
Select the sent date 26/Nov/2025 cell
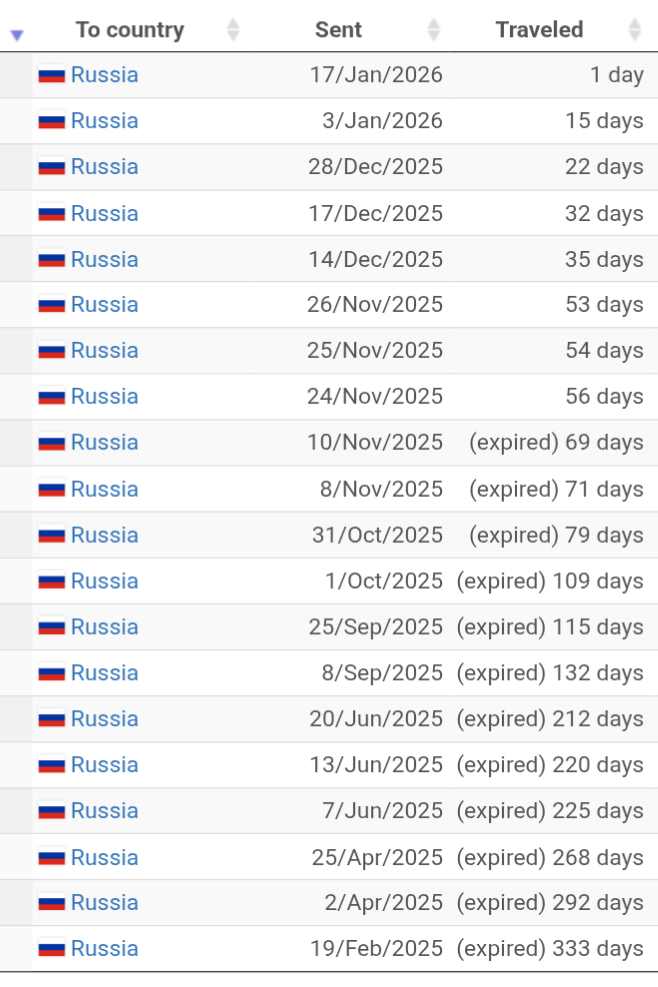pyautogui.click(x=375, y=305)
